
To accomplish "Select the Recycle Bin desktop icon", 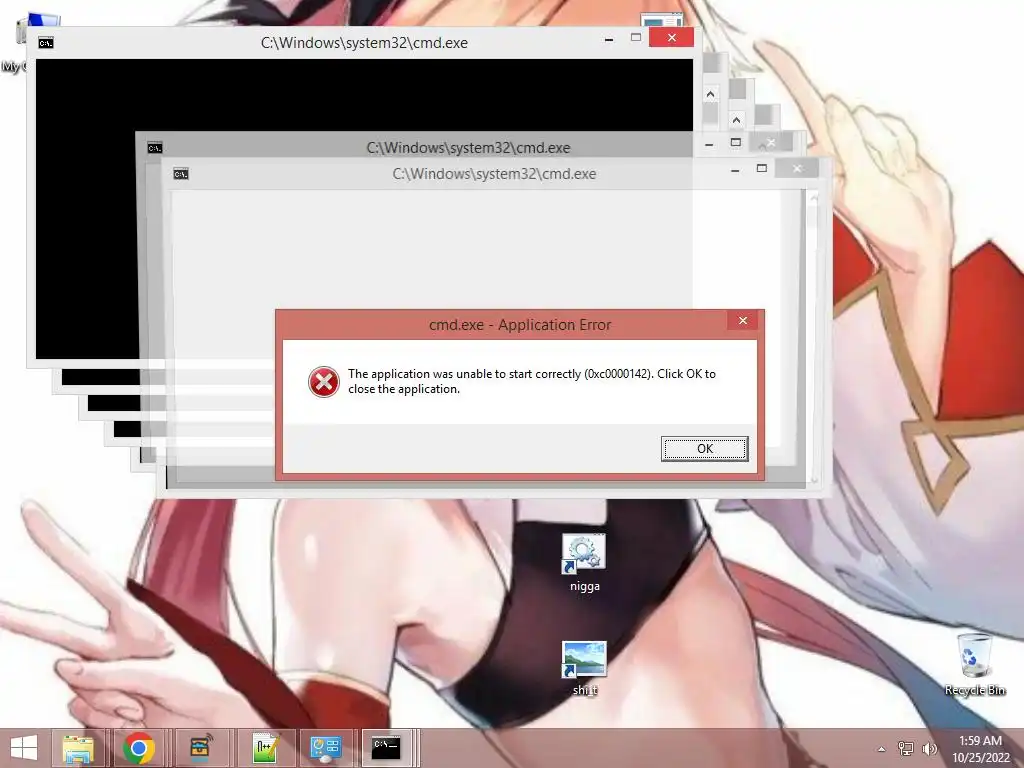I will coord(975,664).
